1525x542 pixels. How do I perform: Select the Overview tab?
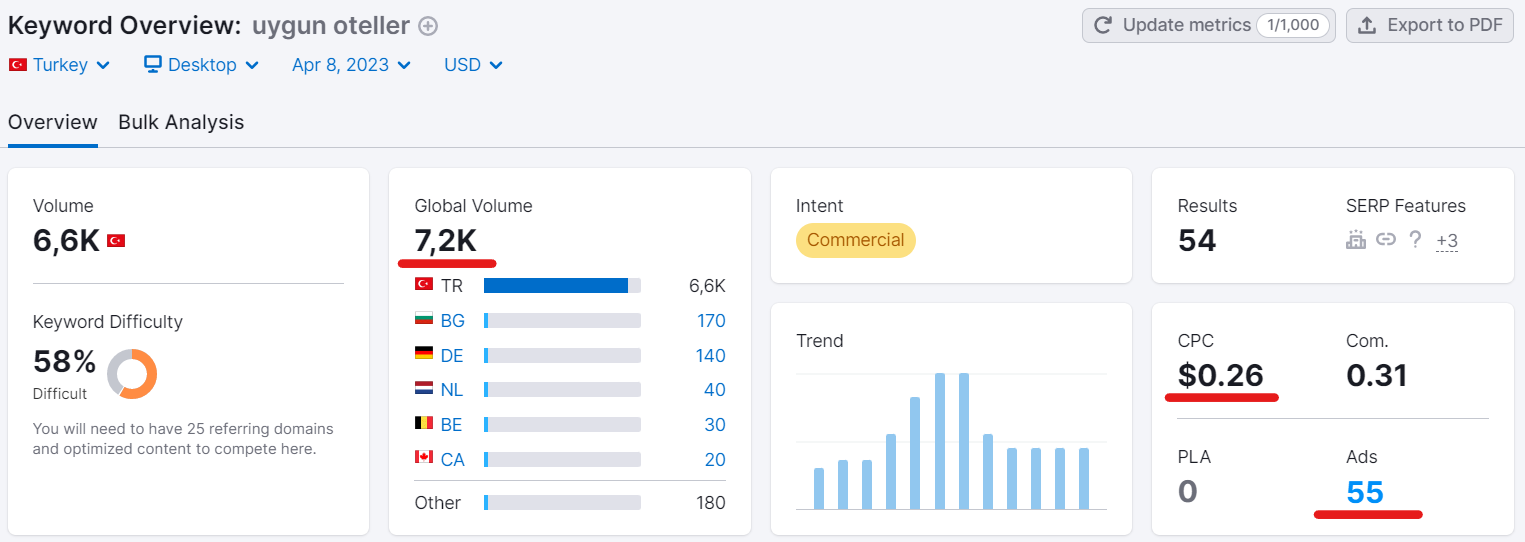coord(53,122)
